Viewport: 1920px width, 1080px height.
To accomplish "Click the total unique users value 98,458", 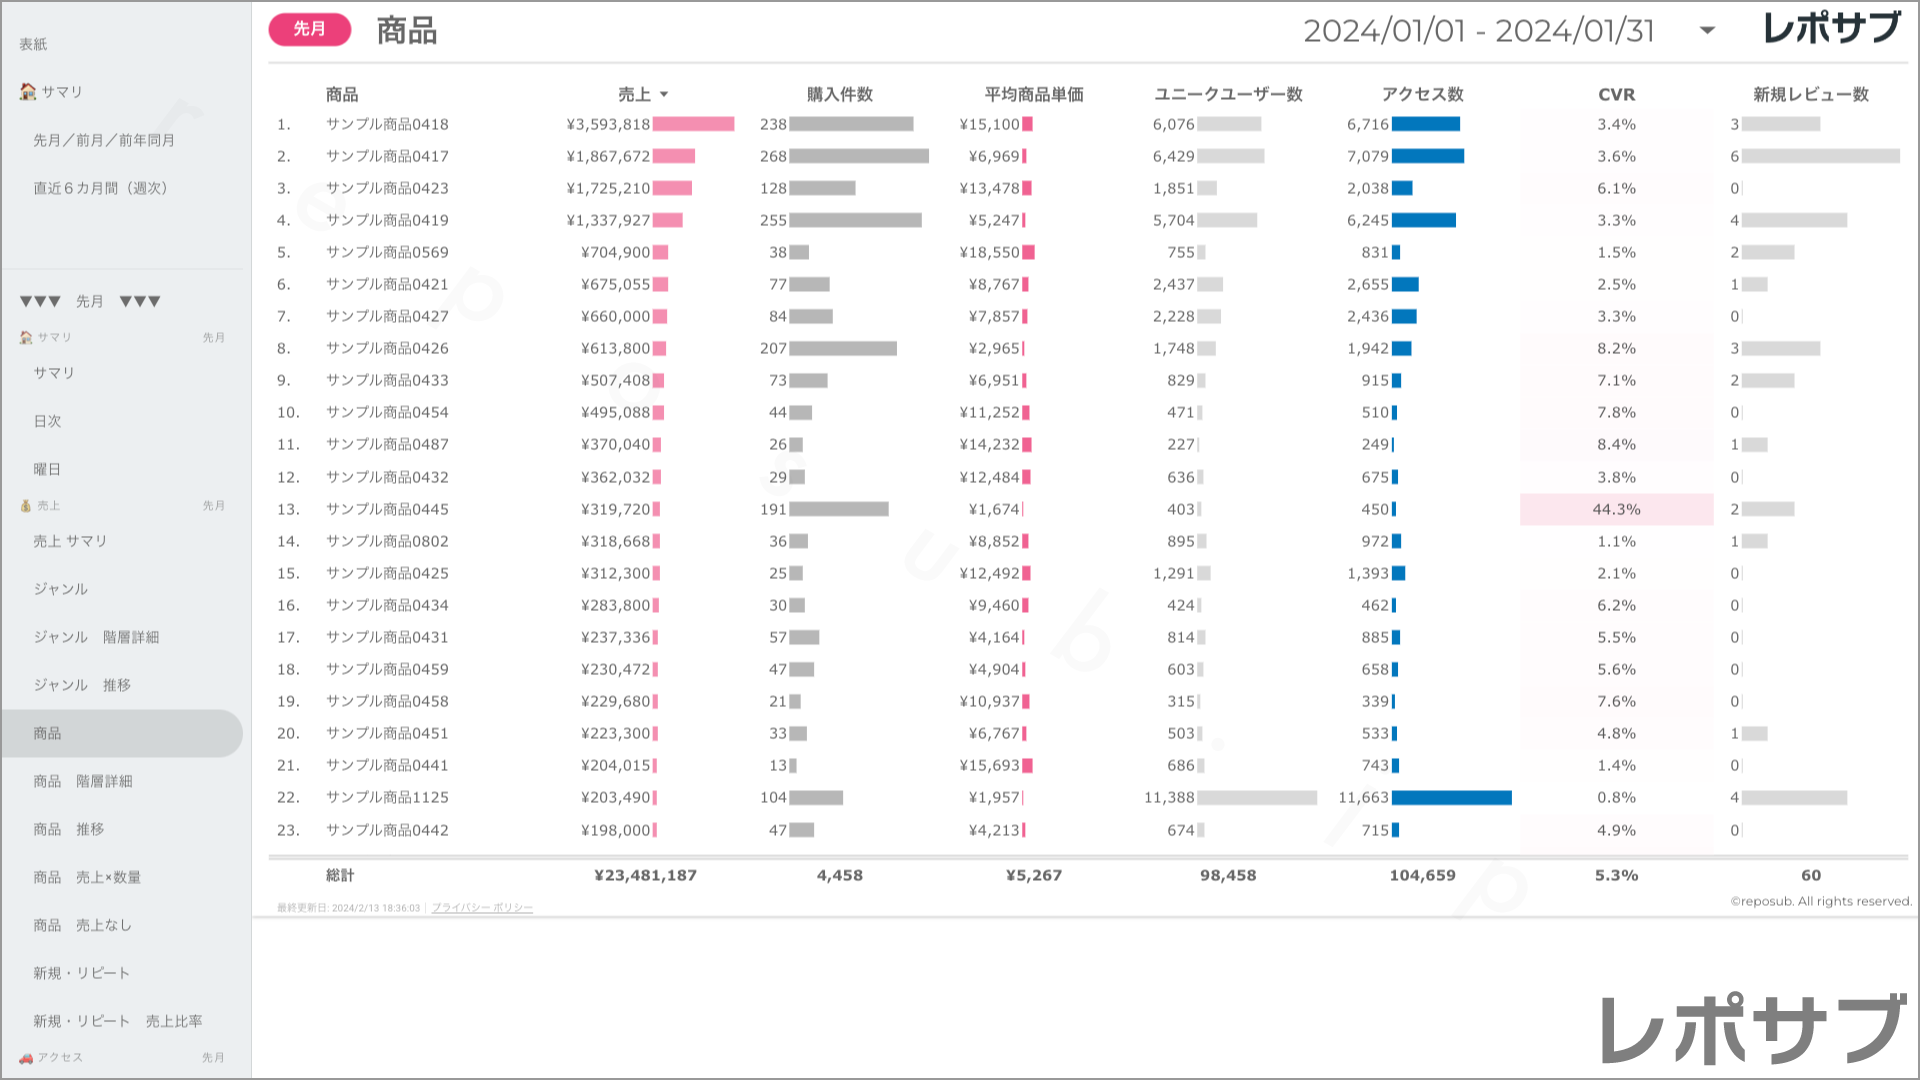I will [1228, 875].
